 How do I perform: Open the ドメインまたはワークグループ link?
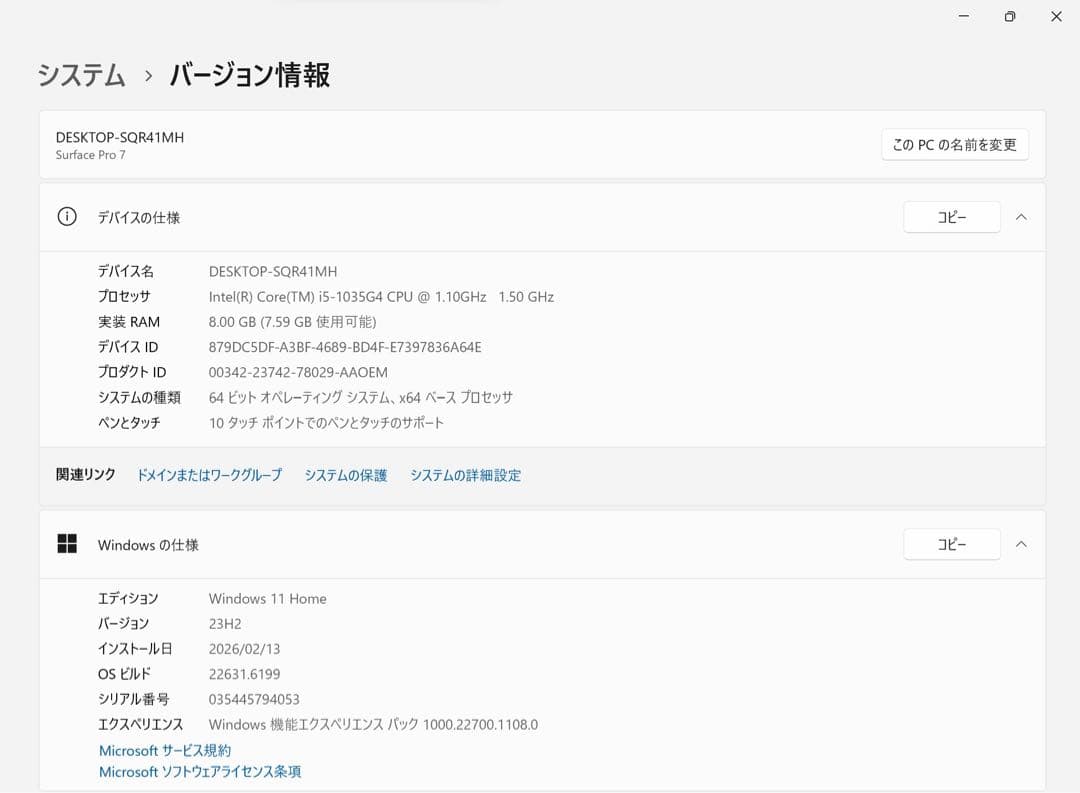click(209, 475)
